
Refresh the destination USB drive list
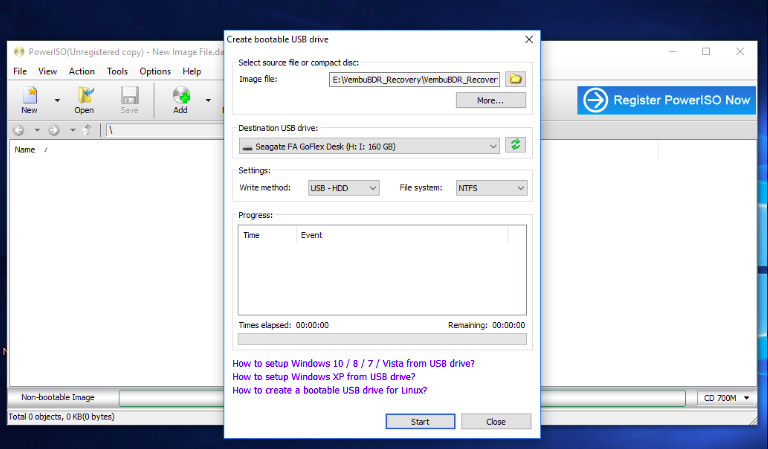click(515, 145)
